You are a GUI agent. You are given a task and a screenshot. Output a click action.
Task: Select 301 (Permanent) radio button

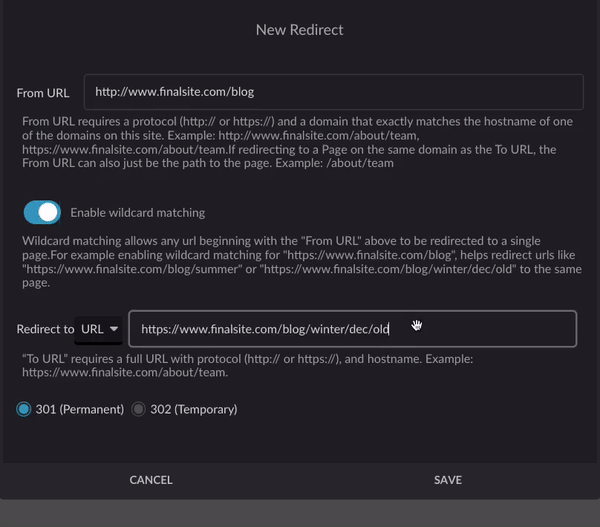coord(24,409)
